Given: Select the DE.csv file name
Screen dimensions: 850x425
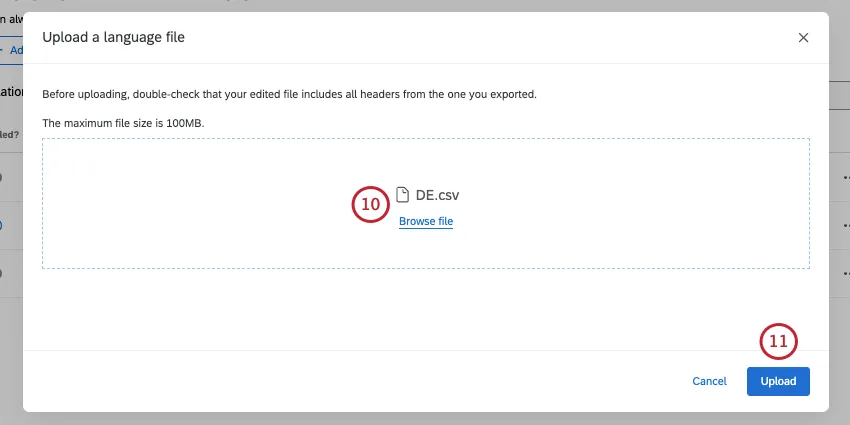Looking at the screenshot, I should [x=437, y=195].
